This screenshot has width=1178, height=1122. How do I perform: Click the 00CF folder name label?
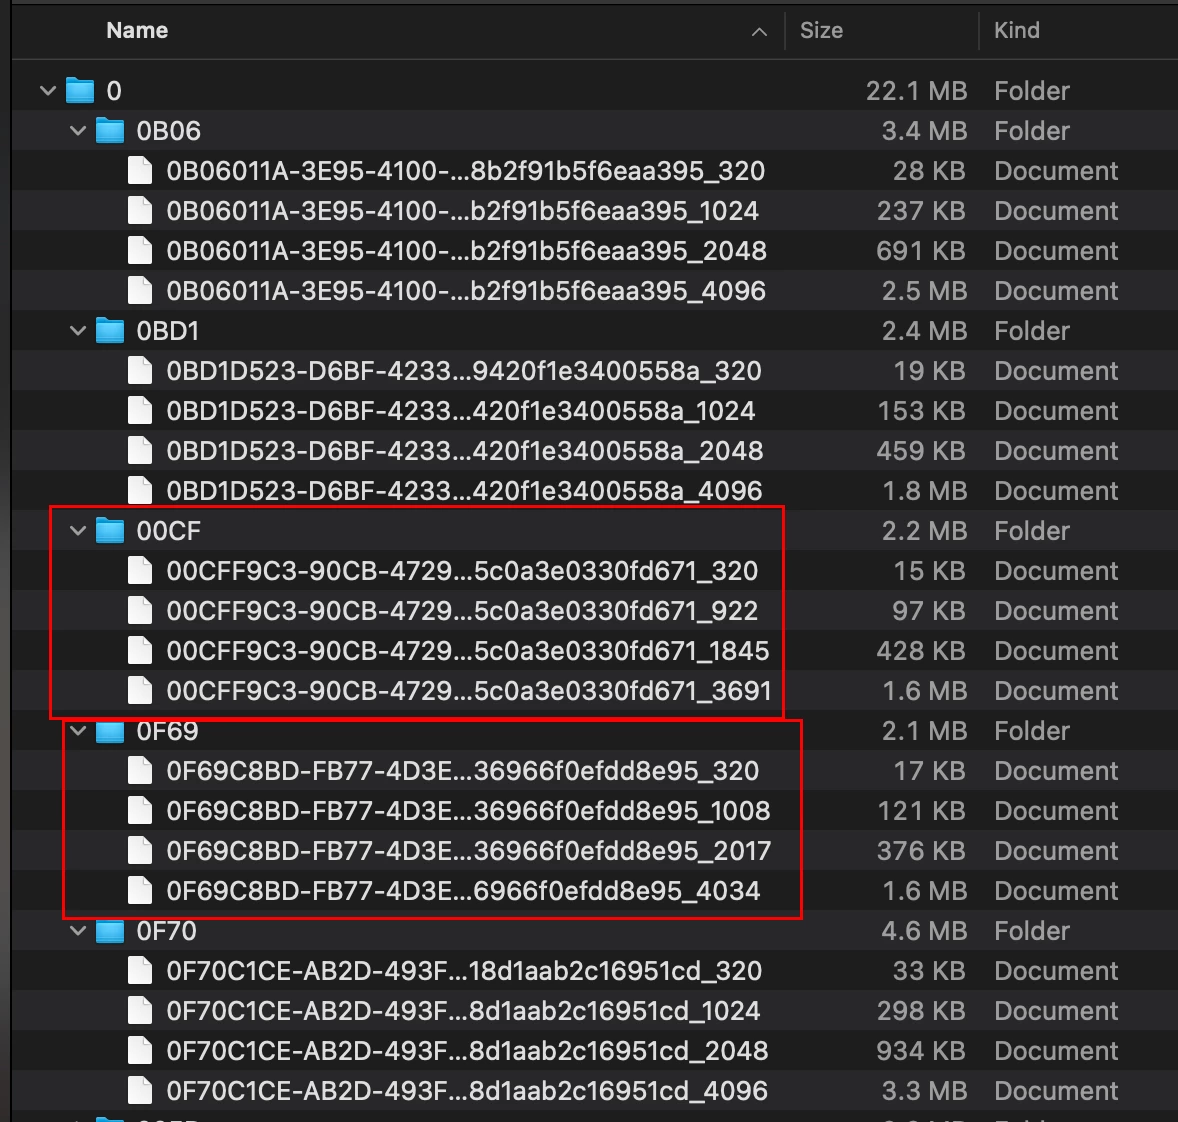click(x=168, y=531)
